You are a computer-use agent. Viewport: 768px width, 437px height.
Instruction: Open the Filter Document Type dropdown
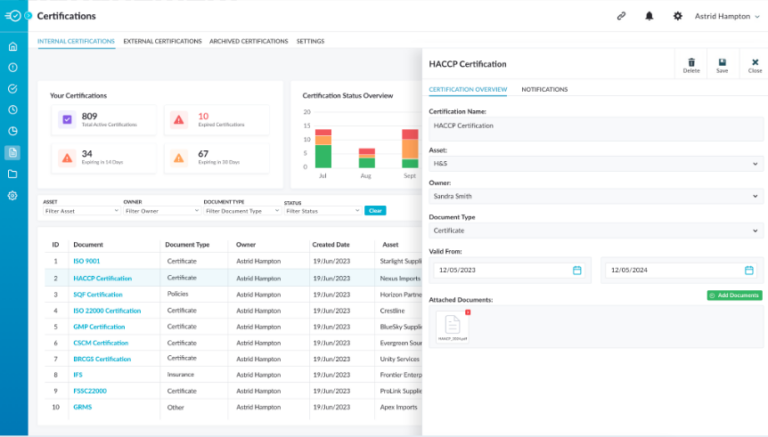(240, 211)
